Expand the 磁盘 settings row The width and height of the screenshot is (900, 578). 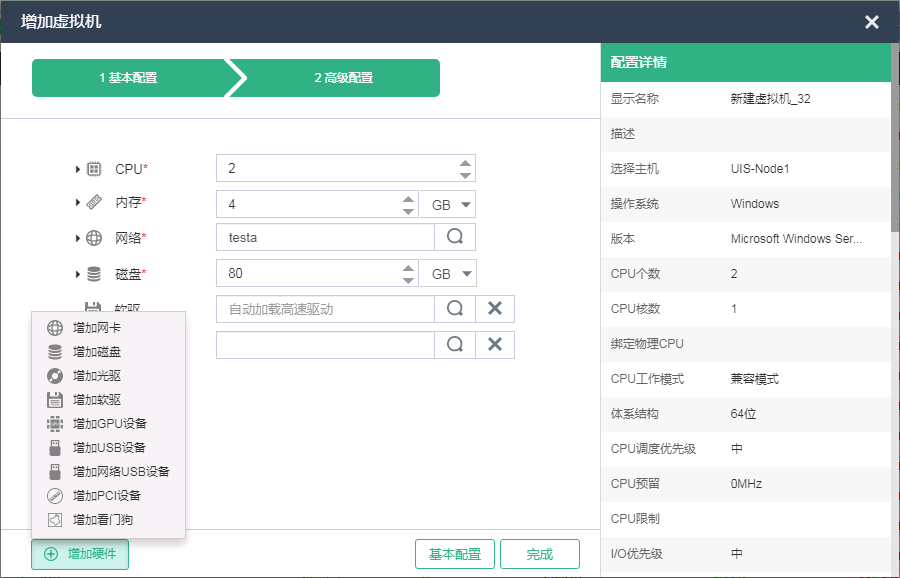(x=78, y=273)
